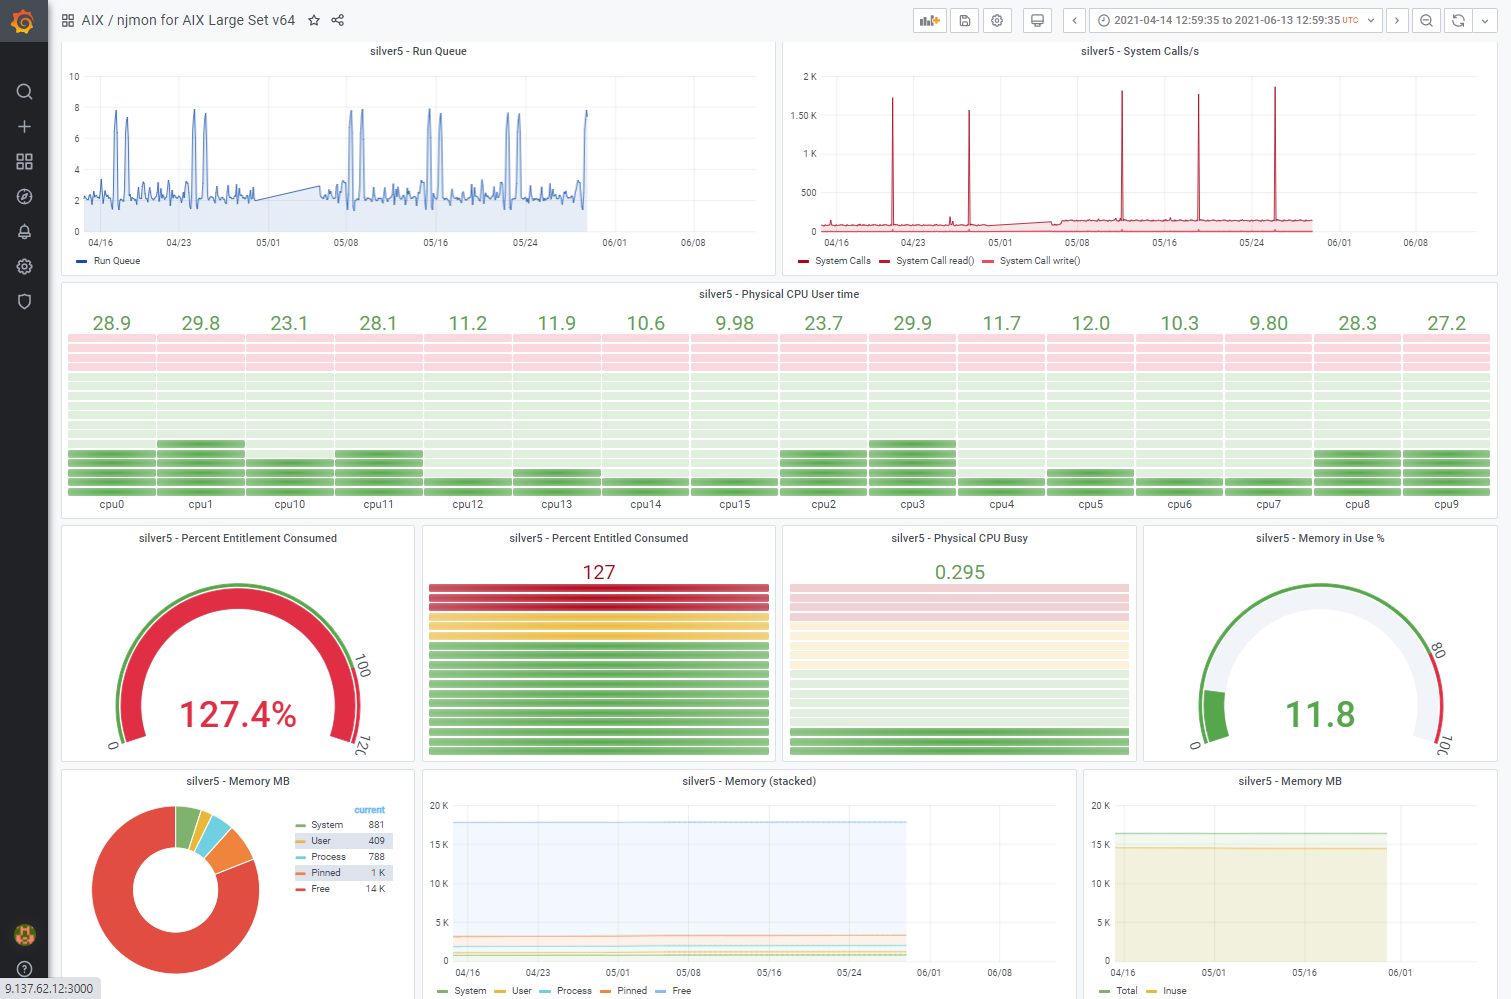
Task: Click the 127 Percent Entitled Consumed value
Action: pos(599,572)
